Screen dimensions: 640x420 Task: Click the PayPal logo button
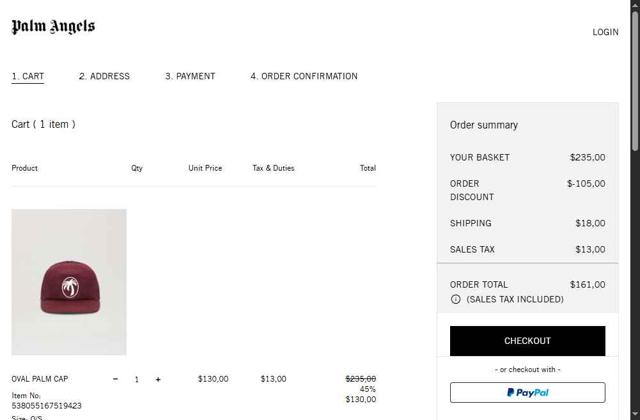(527, 393)
